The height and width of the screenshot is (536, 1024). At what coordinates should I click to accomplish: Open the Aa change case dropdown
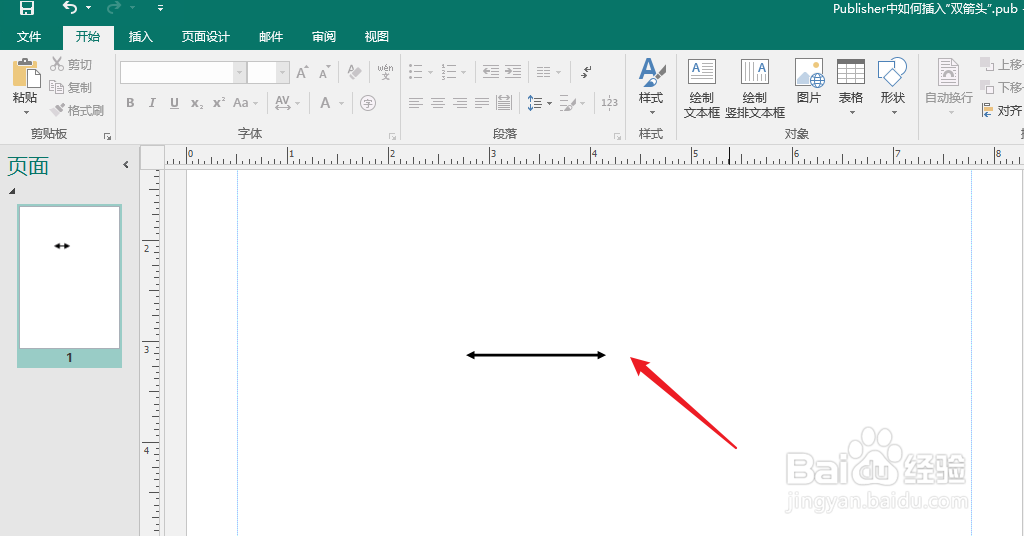point(246,102)
